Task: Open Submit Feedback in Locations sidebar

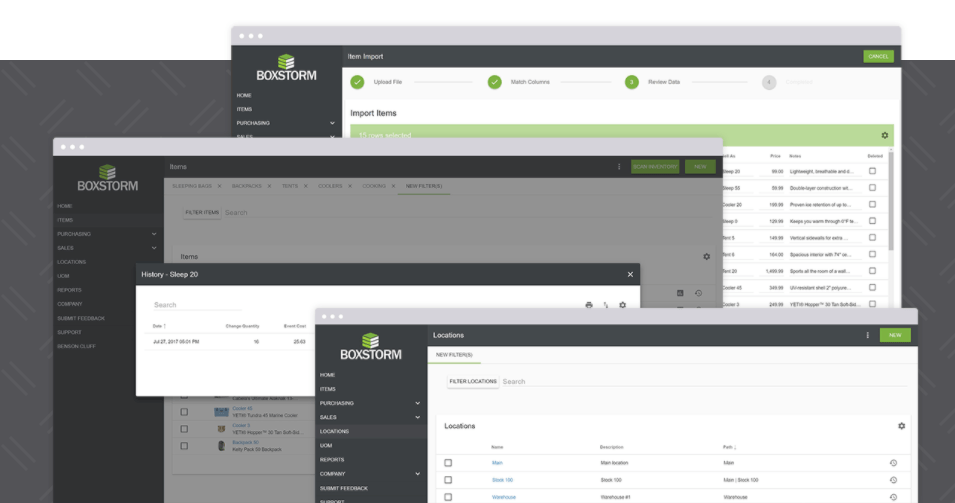Action: point(344,488)
